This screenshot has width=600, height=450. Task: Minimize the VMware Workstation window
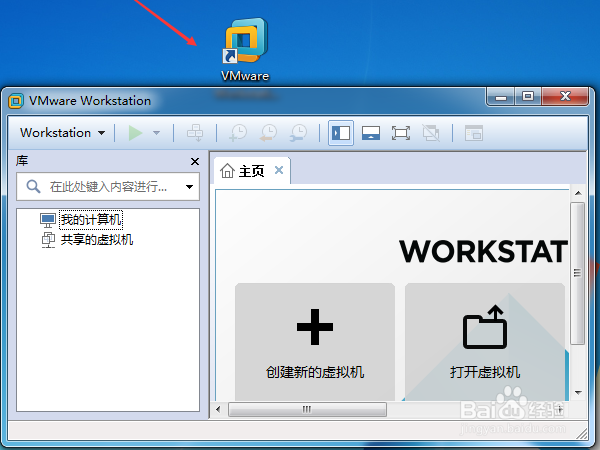[501, 97]
